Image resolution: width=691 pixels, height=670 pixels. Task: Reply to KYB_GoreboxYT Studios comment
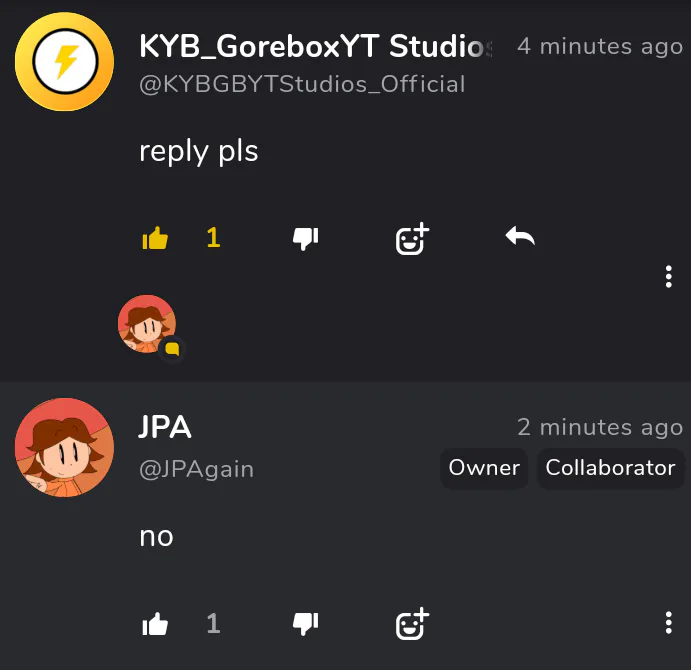(x=520, y=236)
